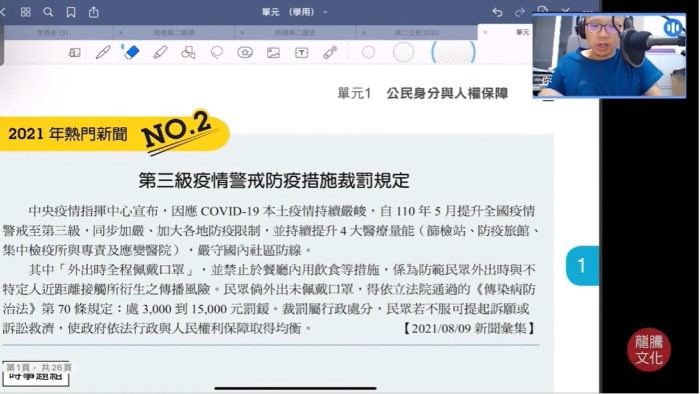Select the Eraser tool
The width and height of the screenshot is (700, 394).
(x=131, y=52)
